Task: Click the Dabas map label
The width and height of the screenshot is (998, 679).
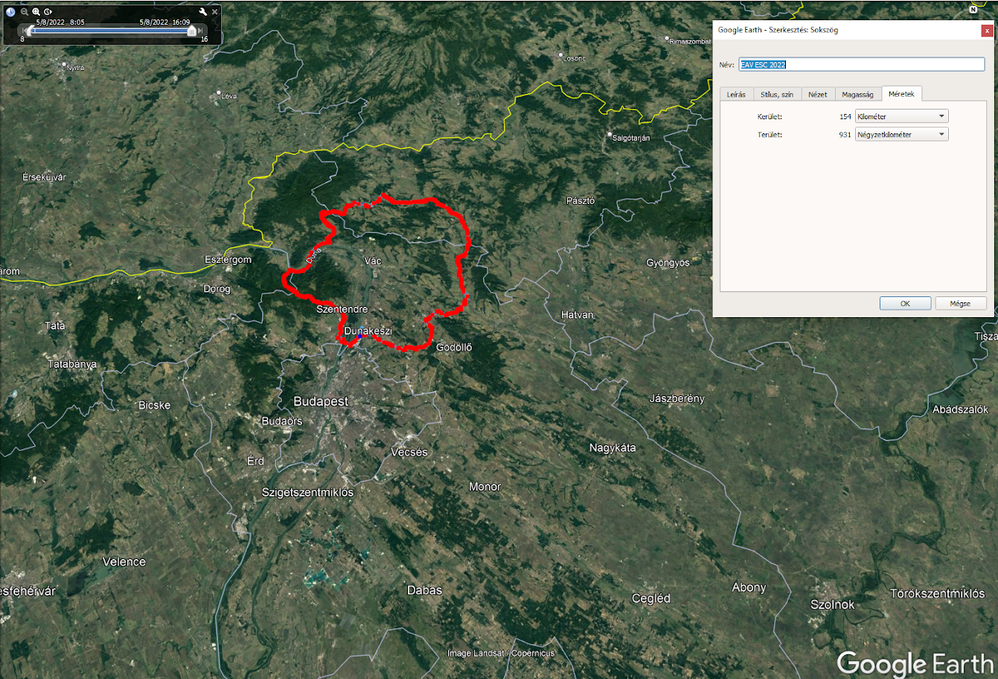Action: coord(425,591)
